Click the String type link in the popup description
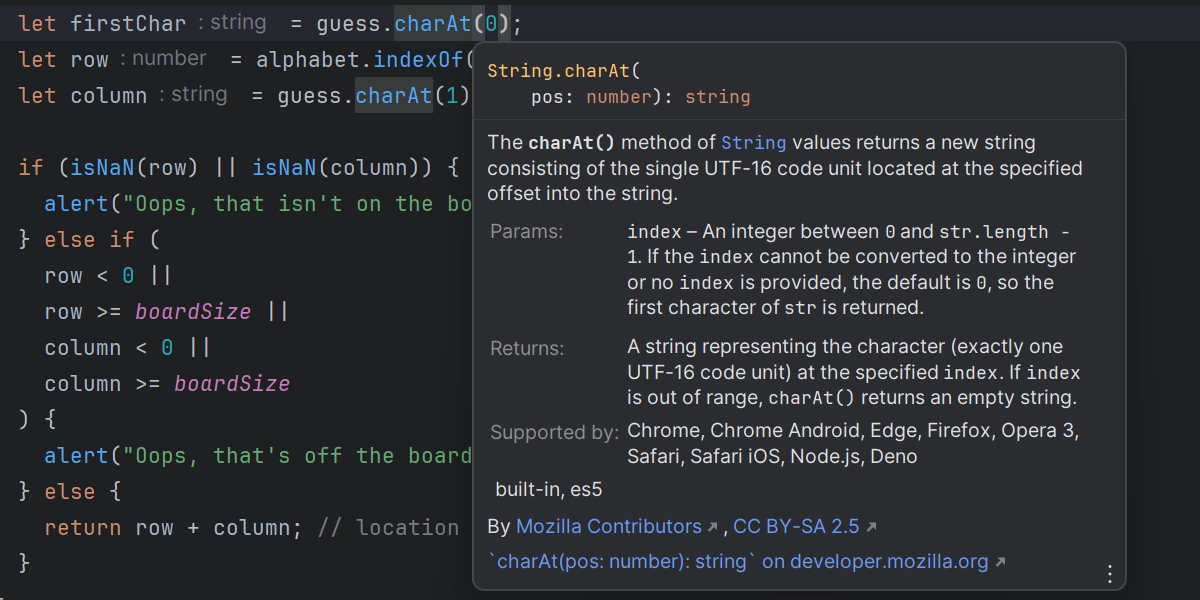The image size is (1200, 600). pyautogui.click(x=754, y=142)
